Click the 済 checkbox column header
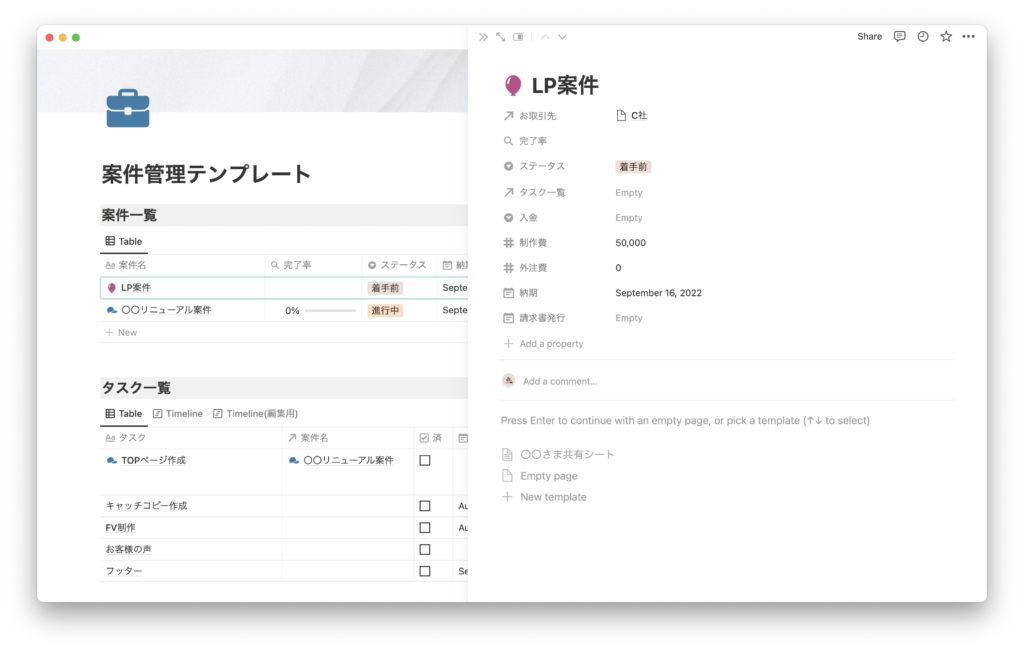The height and width of the screenshot is (651, 1024). 431,437
